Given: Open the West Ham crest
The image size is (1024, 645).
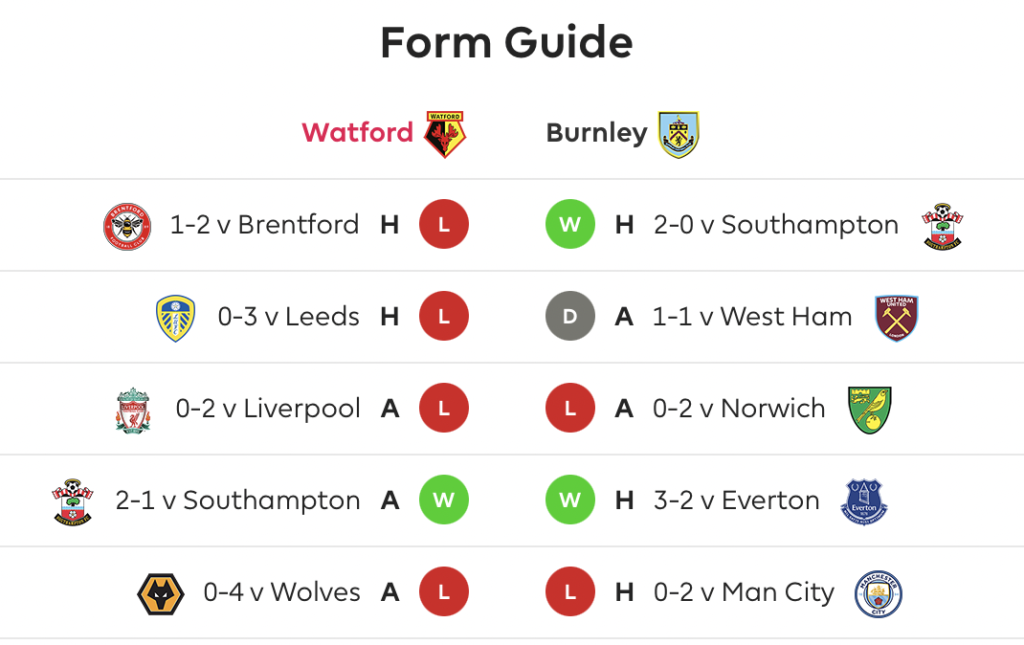Looking at the screenshot, I should tap(897, 318).
